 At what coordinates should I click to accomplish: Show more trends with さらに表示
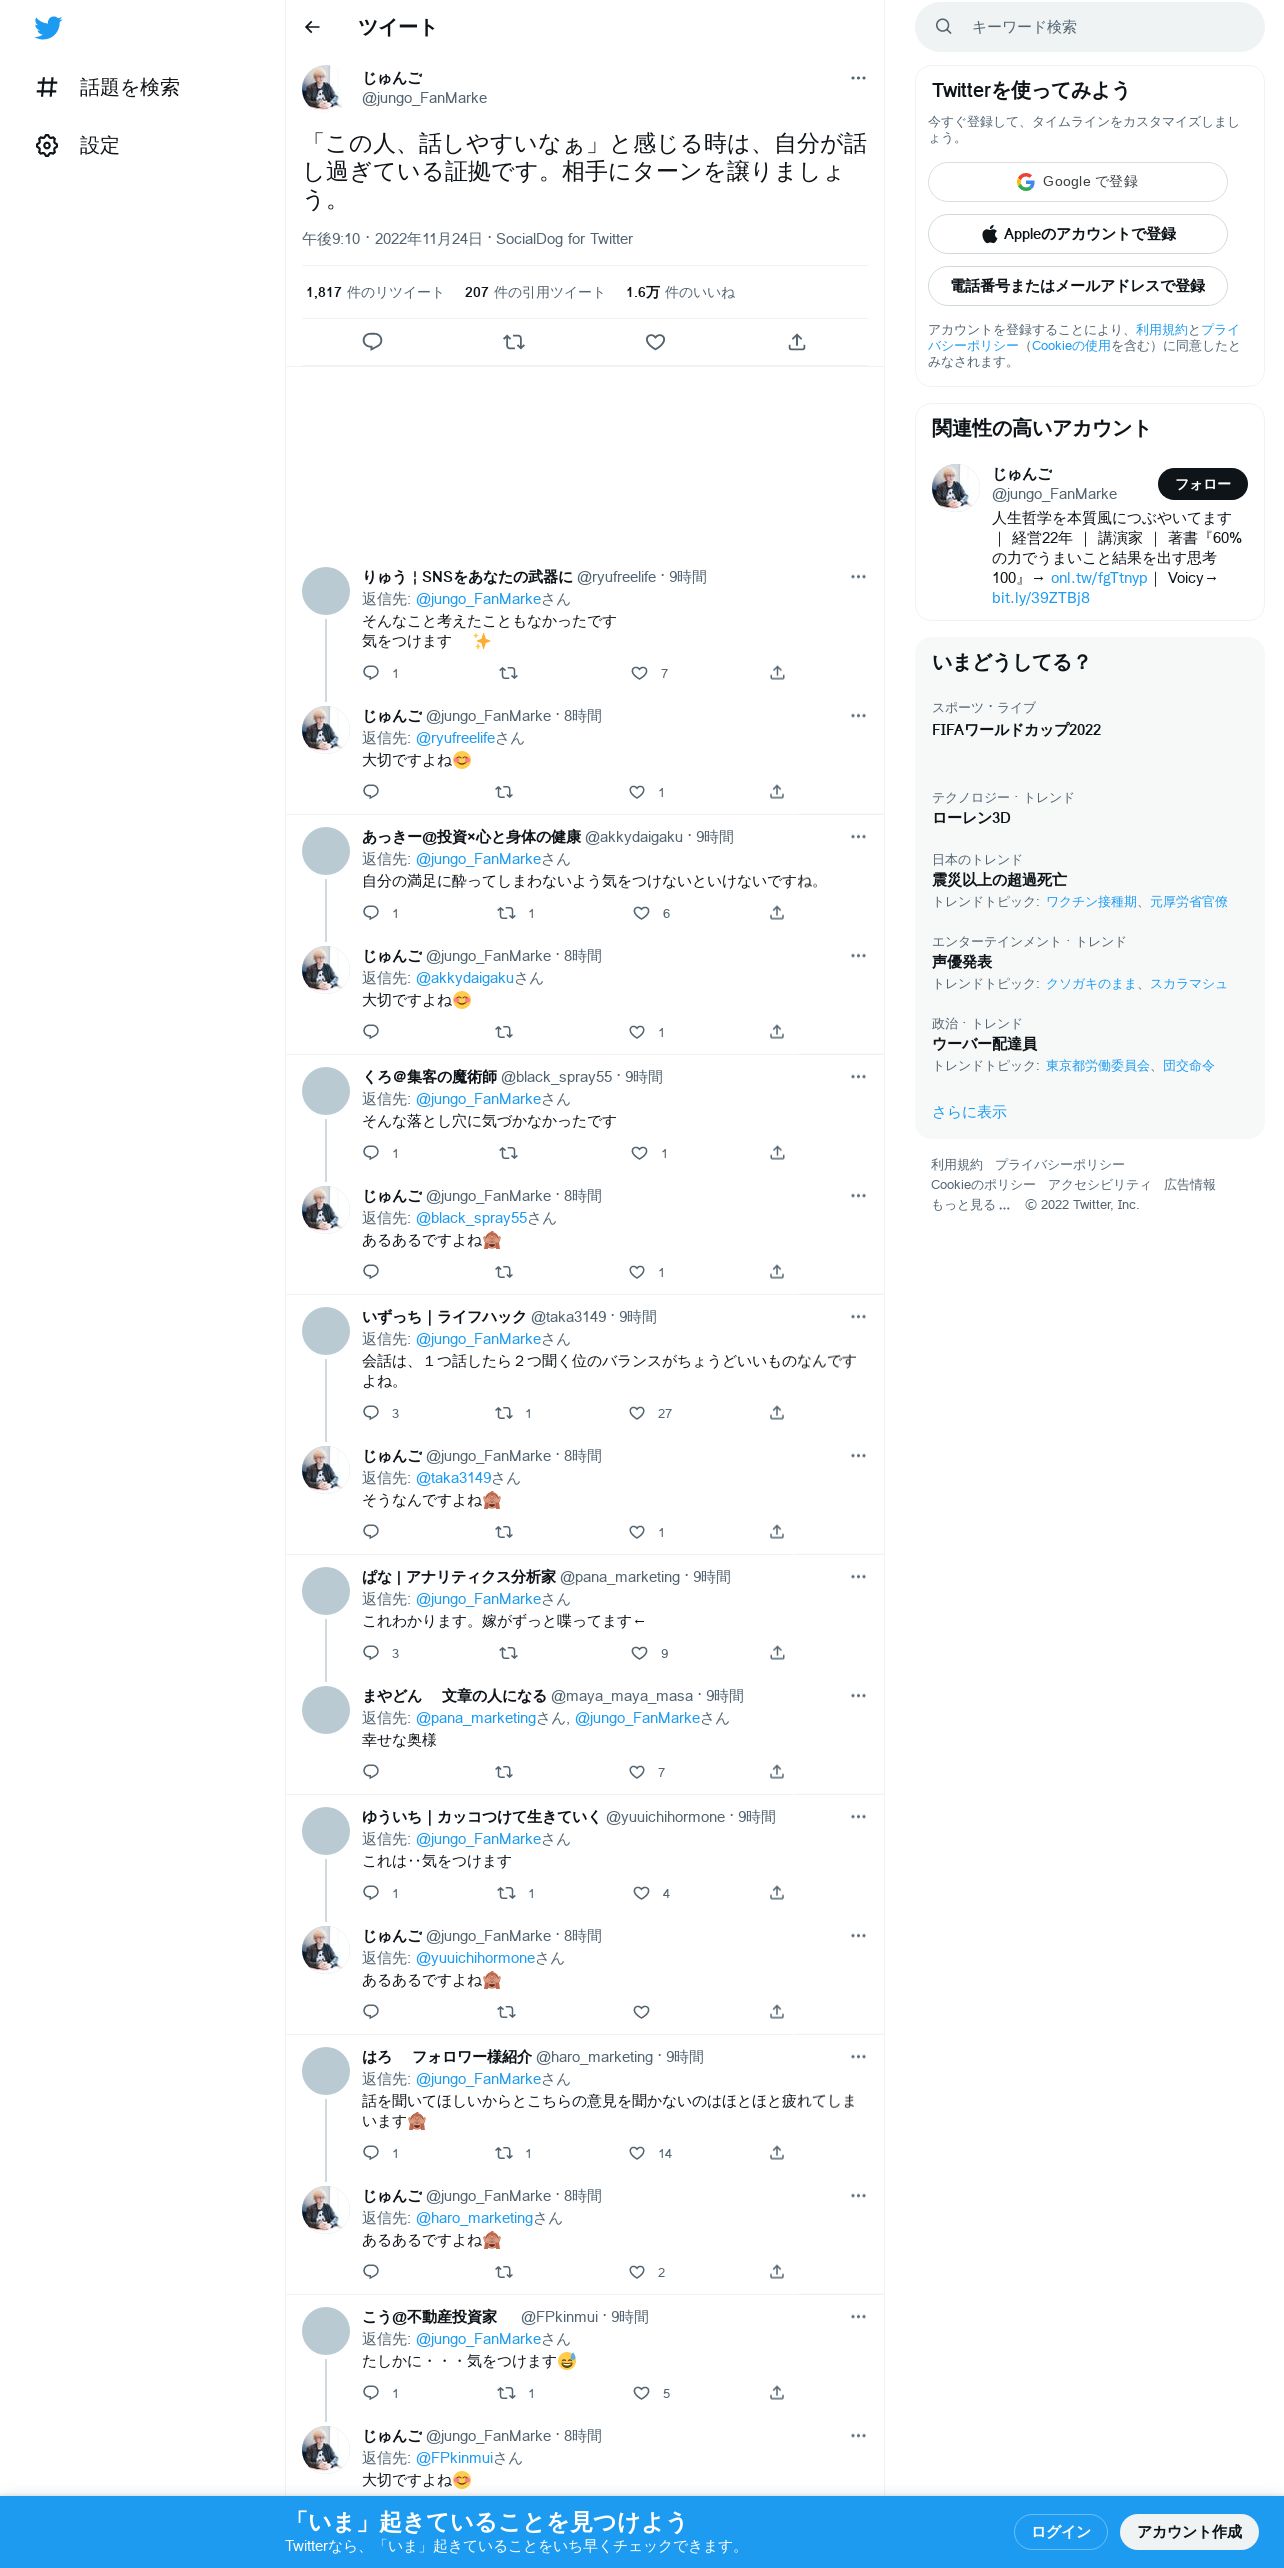point(969,1112)
